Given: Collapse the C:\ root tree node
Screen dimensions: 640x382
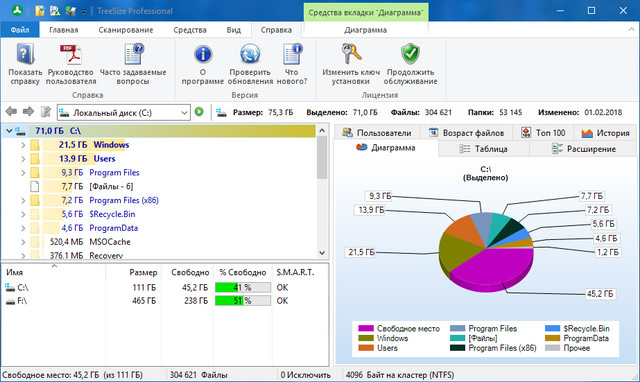Looking at the screenshot, I should (9, 131).
